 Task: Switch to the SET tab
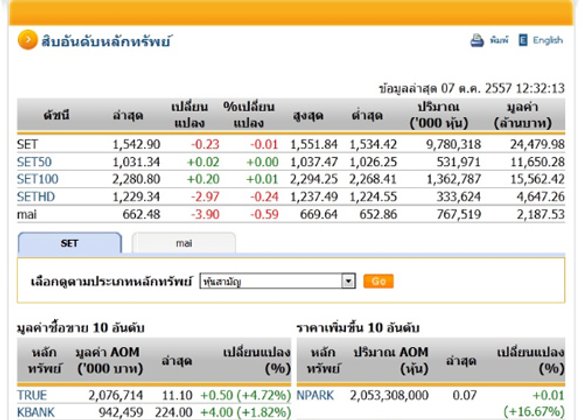(x=70, y=243)
